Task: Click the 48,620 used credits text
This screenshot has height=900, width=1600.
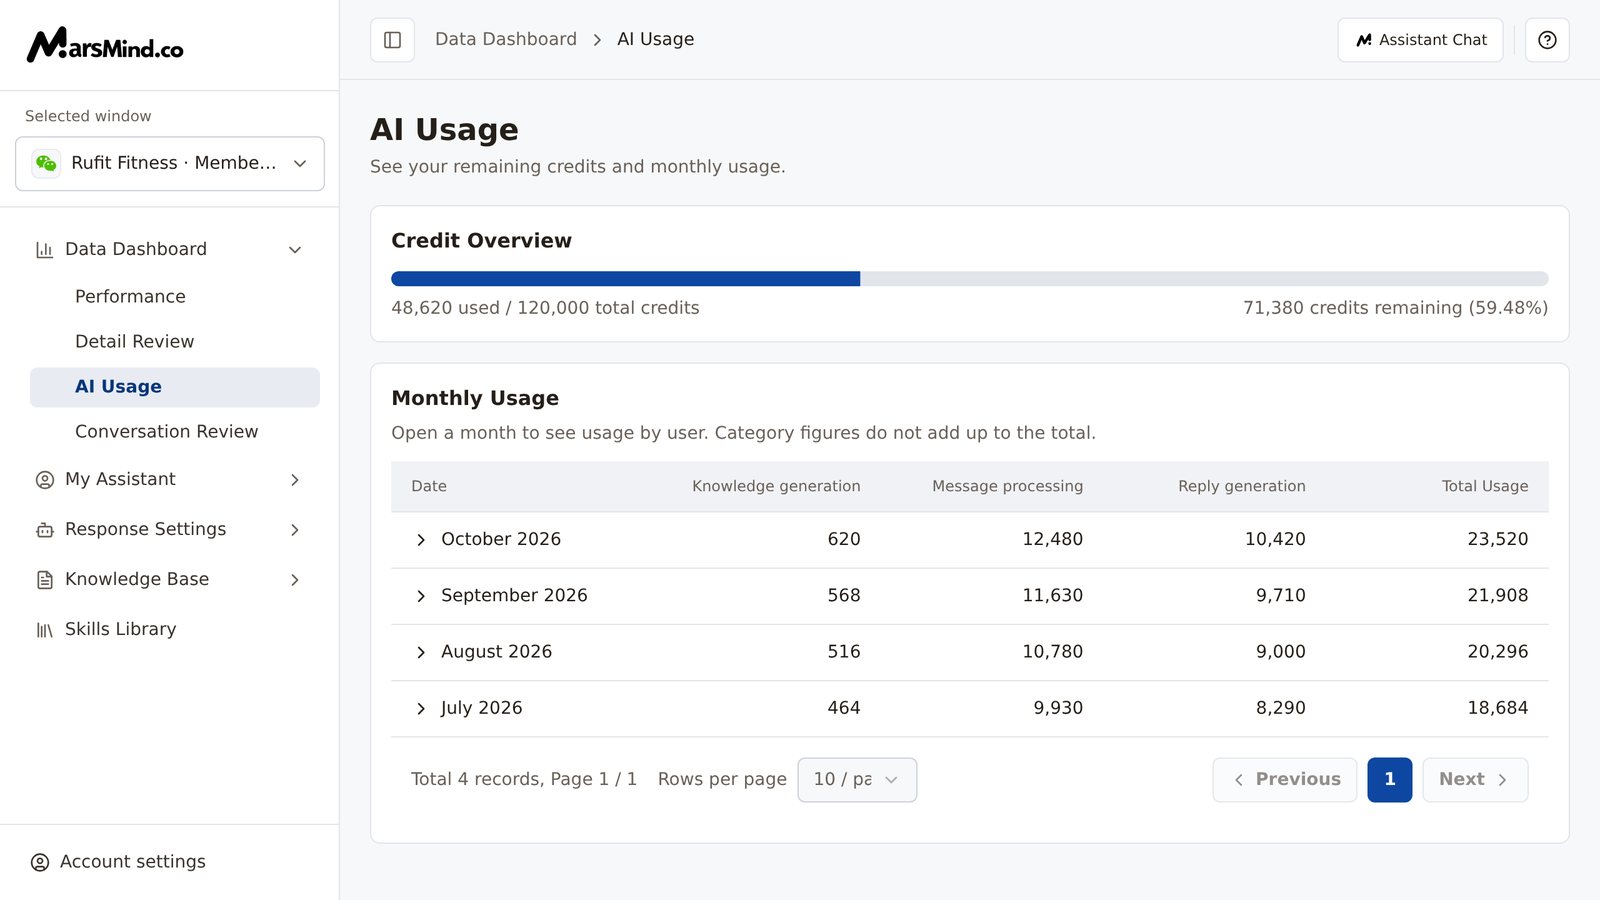Action: point(545,308)
